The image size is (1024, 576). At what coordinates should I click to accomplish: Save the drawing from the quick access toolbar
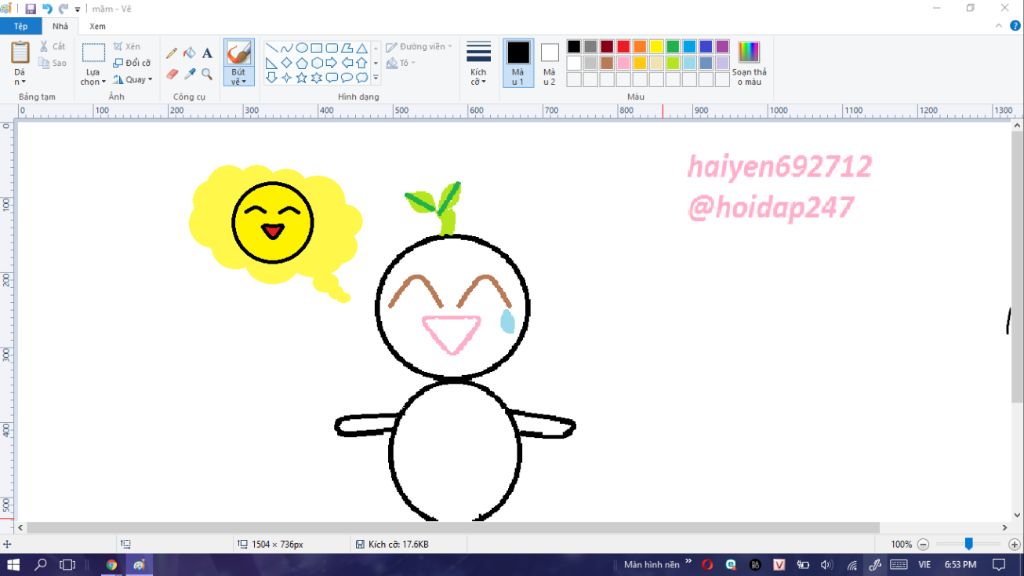(x=30, y=9)
